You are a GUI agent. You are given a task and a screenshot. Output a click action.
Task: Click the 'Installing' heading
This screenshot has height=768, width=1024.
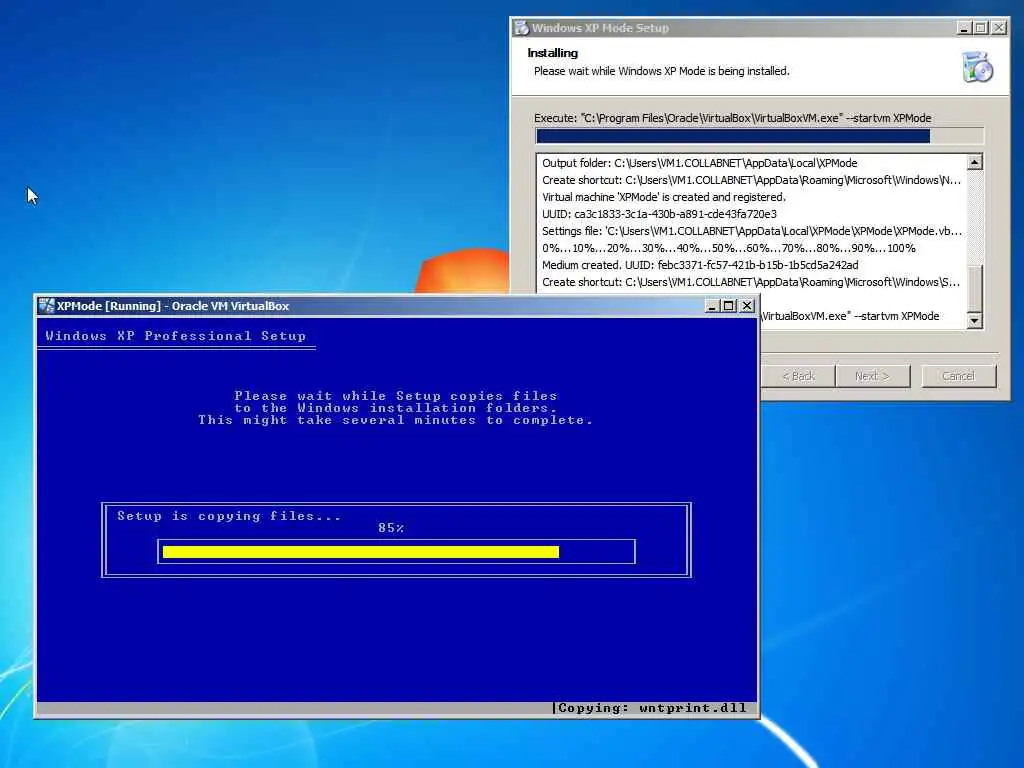[x=552, y=53]
